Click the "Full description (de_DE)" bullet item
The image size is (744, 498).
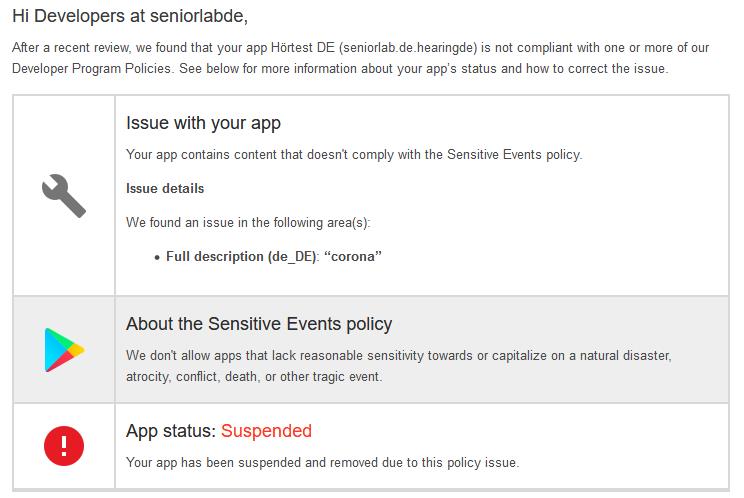pyautogui.click(x=242, y=256)
